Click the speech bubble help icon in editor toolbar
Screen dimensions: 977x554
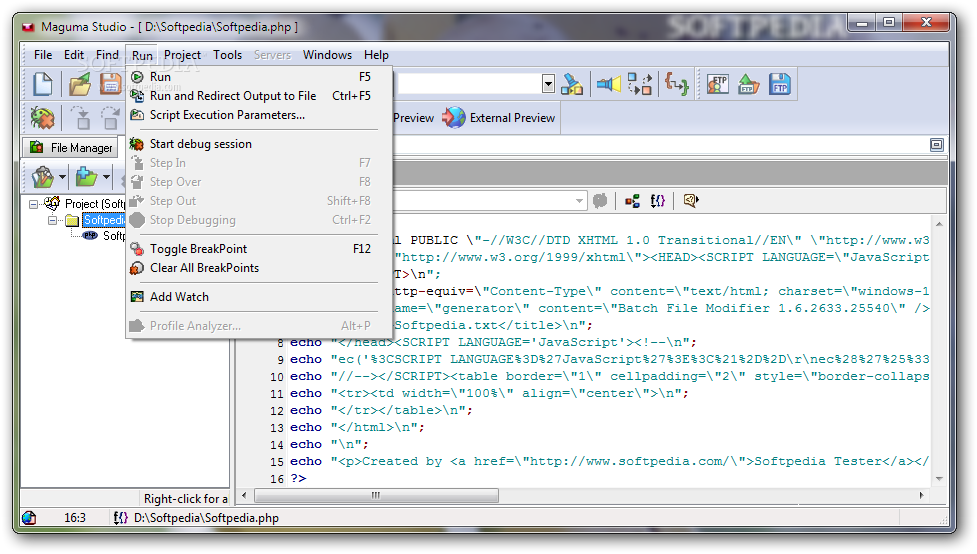click(690, 201)
